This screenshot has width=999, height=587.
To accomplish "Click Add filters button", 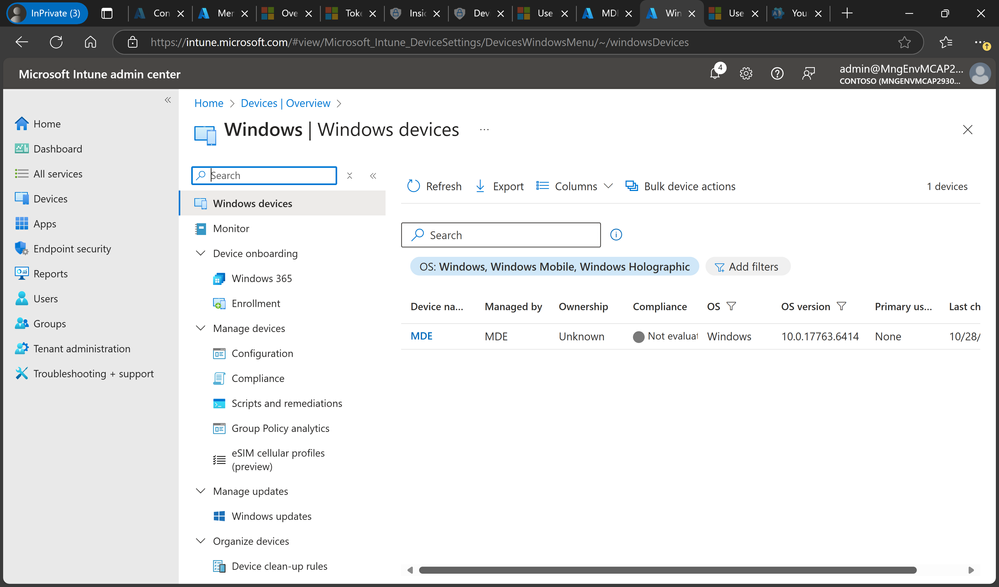I will 747,266.
